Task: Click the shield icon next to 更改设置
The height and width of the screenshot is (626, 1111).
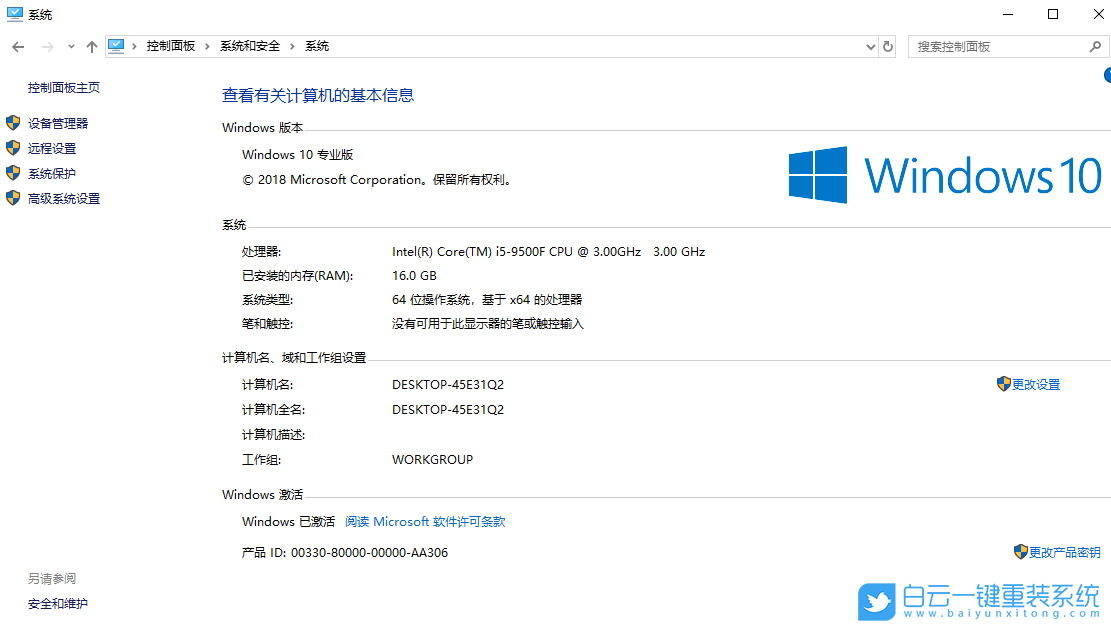Action: (x=1004, y=383)
